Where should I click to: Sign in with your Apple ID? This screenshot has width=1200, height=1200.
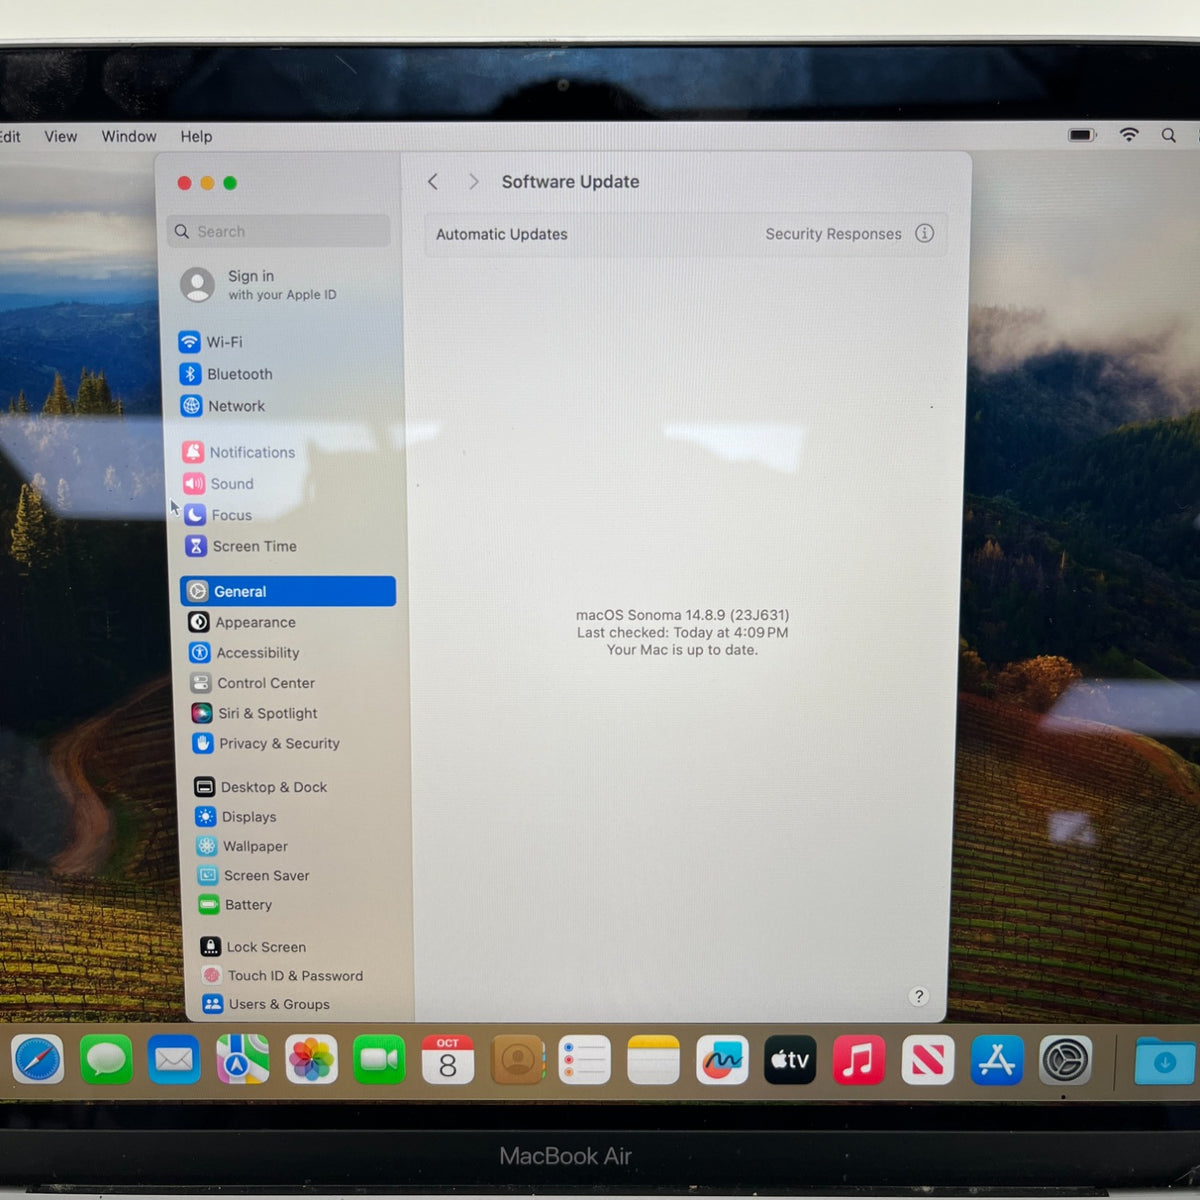[258, 285]
